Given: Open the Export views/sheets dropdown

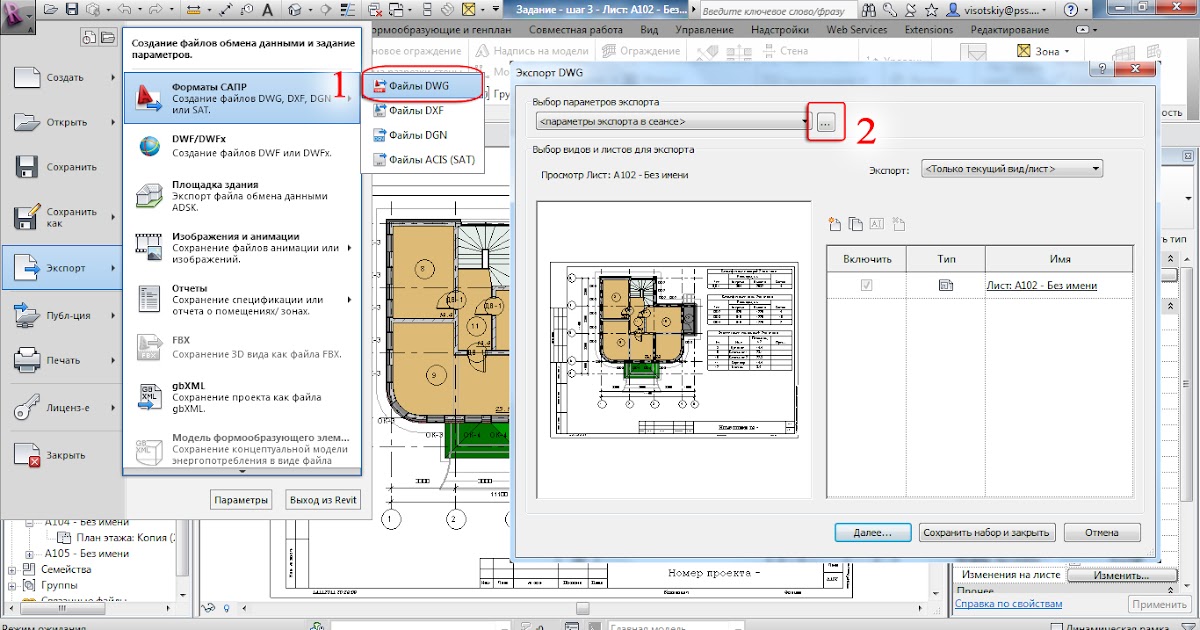Looking at the screenshot, I should coord(1011,169).
